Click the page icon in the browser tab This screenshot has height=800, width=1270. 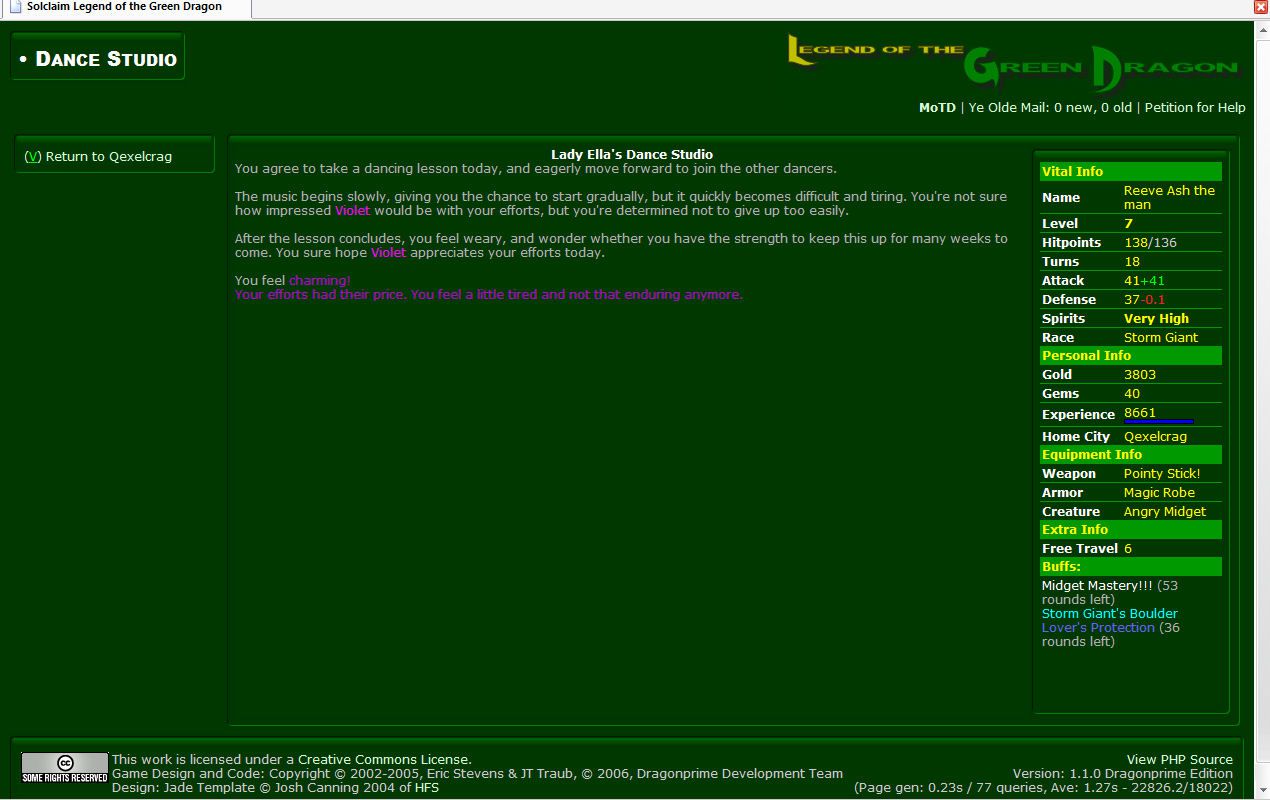coord(14,7)
